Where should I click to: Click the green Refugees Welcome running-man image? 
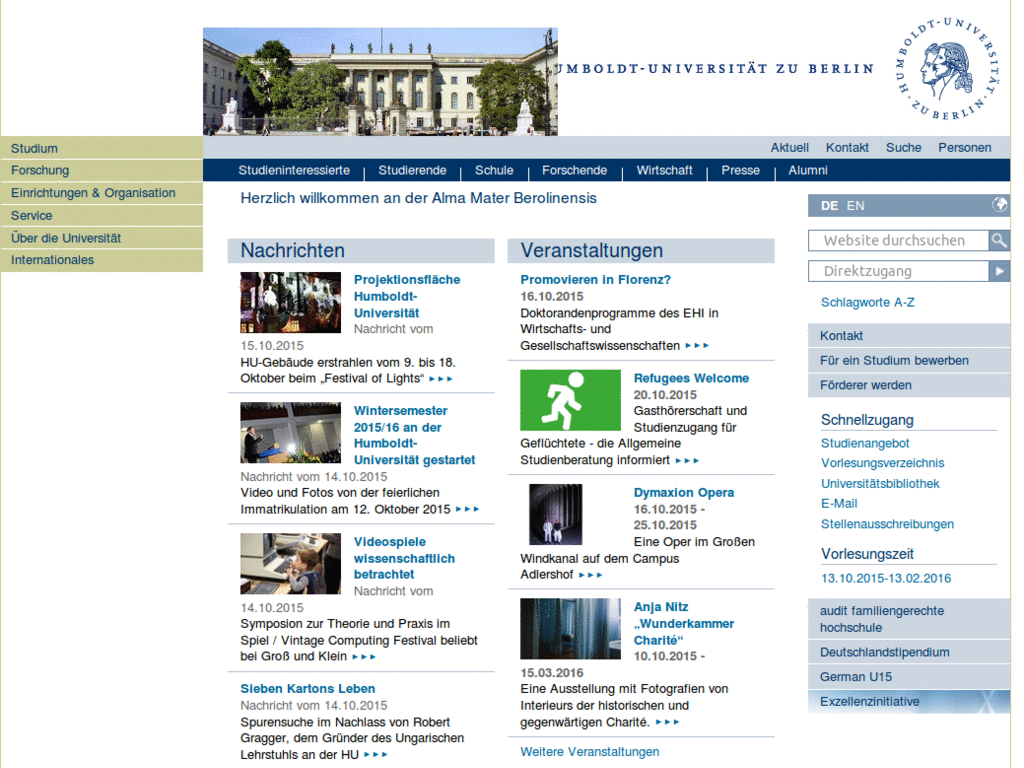[x=570, y=400]
